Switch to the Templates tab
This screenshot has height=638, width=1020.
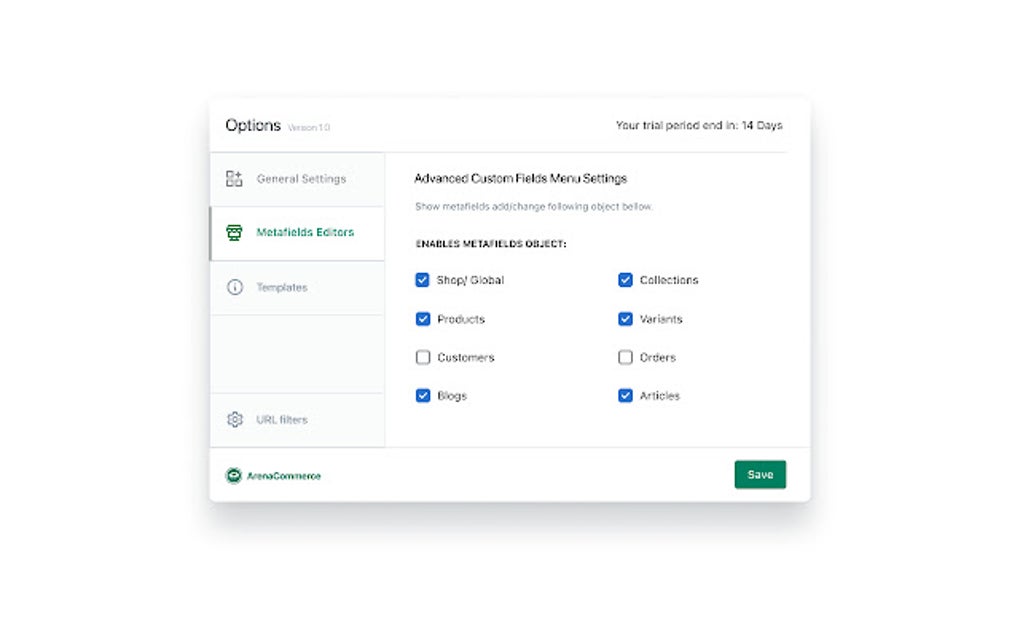point(282,287)
